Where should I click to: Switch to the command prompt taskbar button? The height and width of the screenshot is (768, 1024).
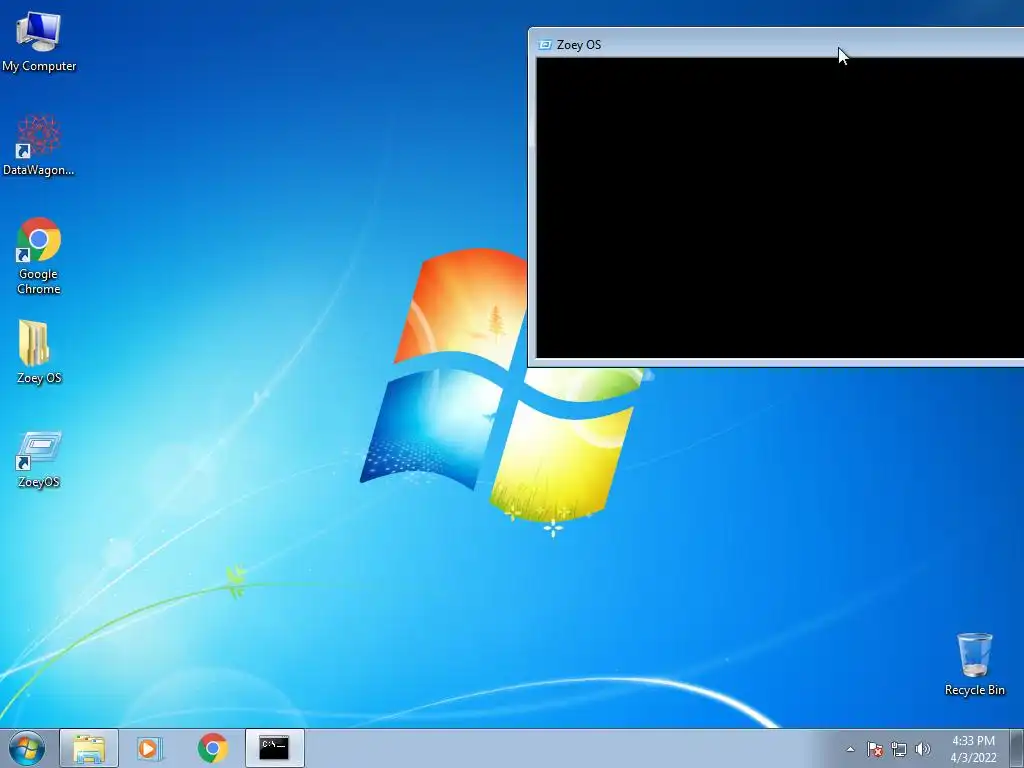pos(274,748)
